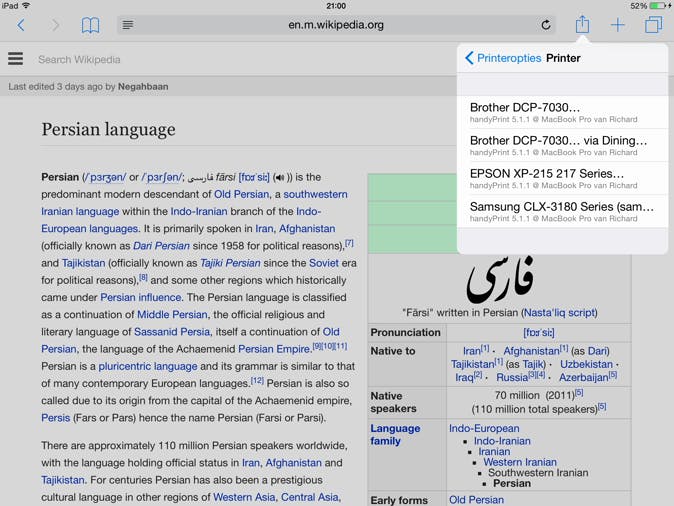The image size is (674, 506).
Task: Open Old Persian link under Early forms
Action: (x=476, y=500)
